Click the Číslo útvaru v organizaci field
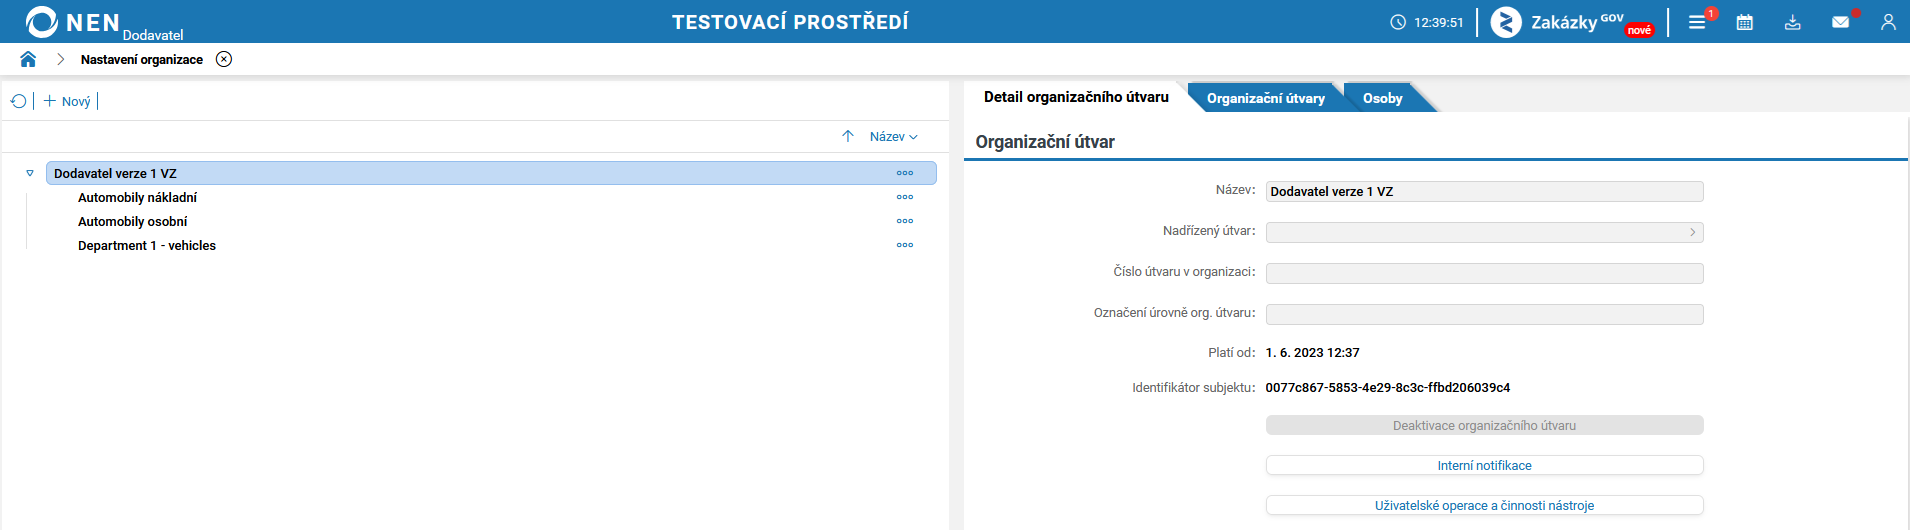 (x=1484, y=273)
